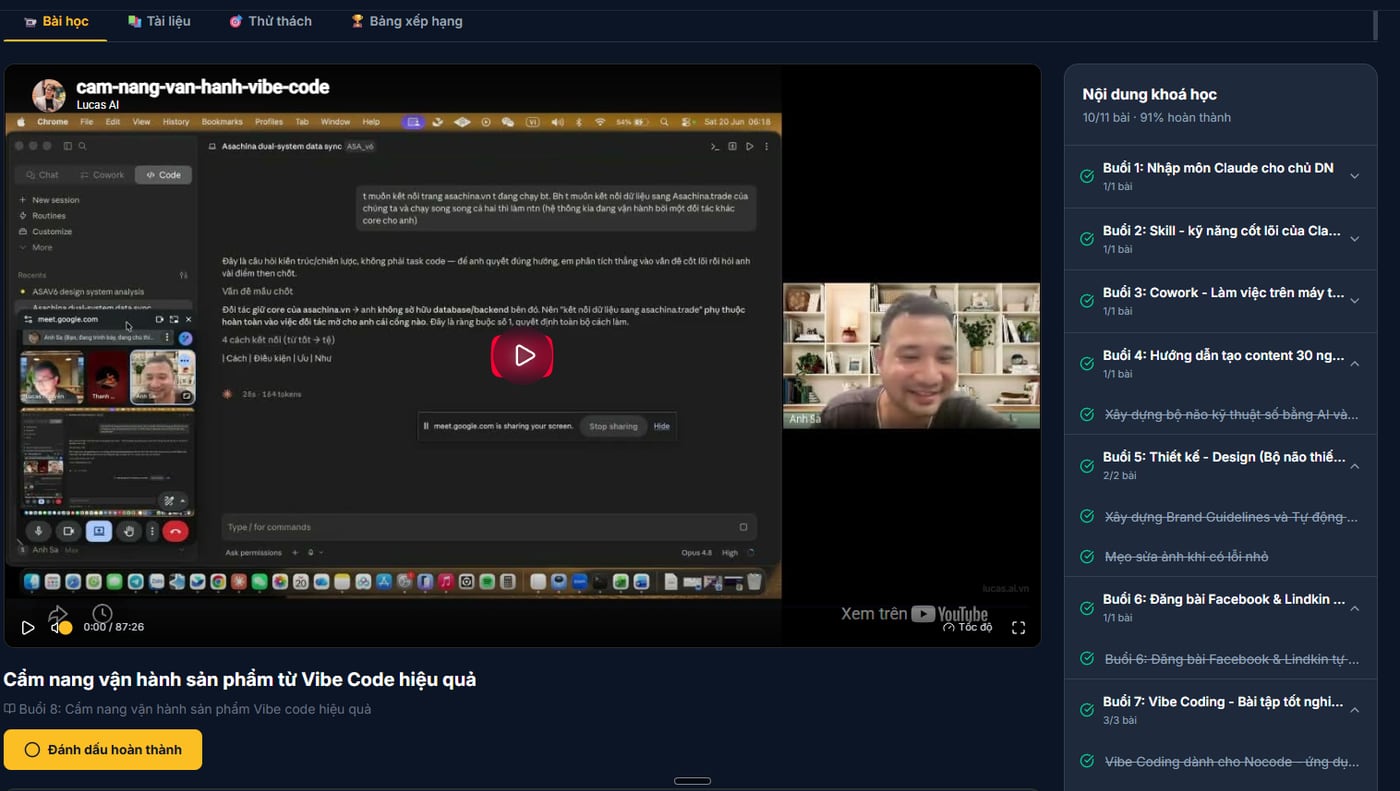Expand the Buổi 3 Cowork section chevron
The width and height of the screenshot is (1400, 791).
tap(1355, 301)
